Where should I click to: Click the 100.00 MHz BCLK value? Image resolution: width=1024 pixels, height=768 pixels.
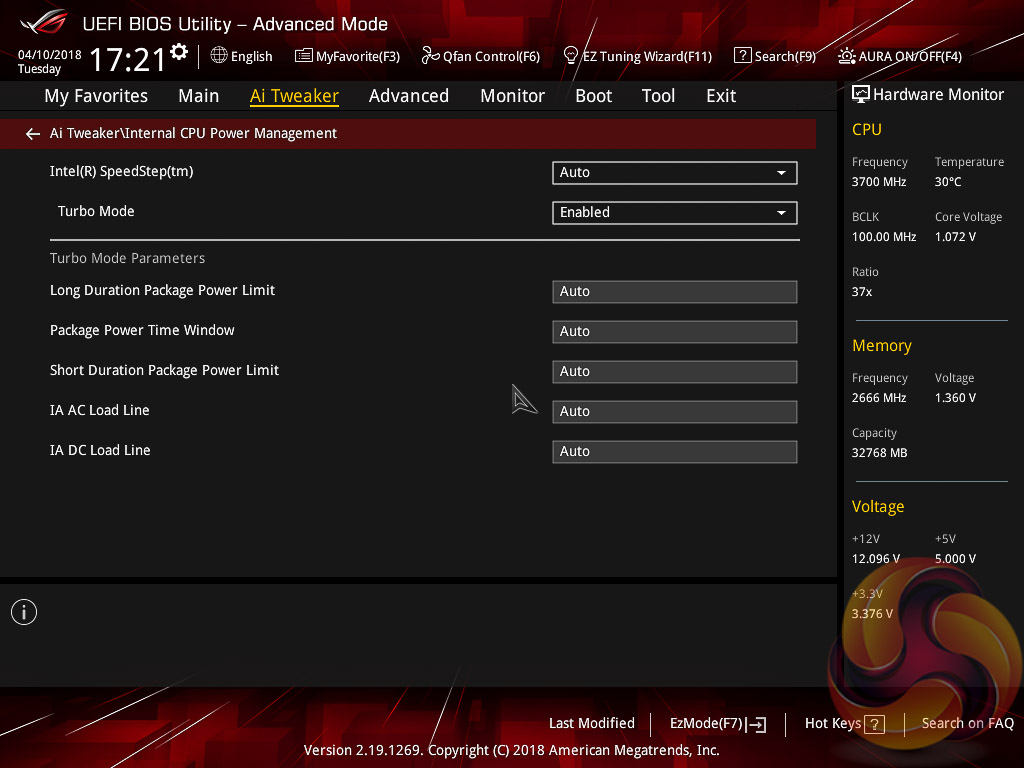pos(884,236)
